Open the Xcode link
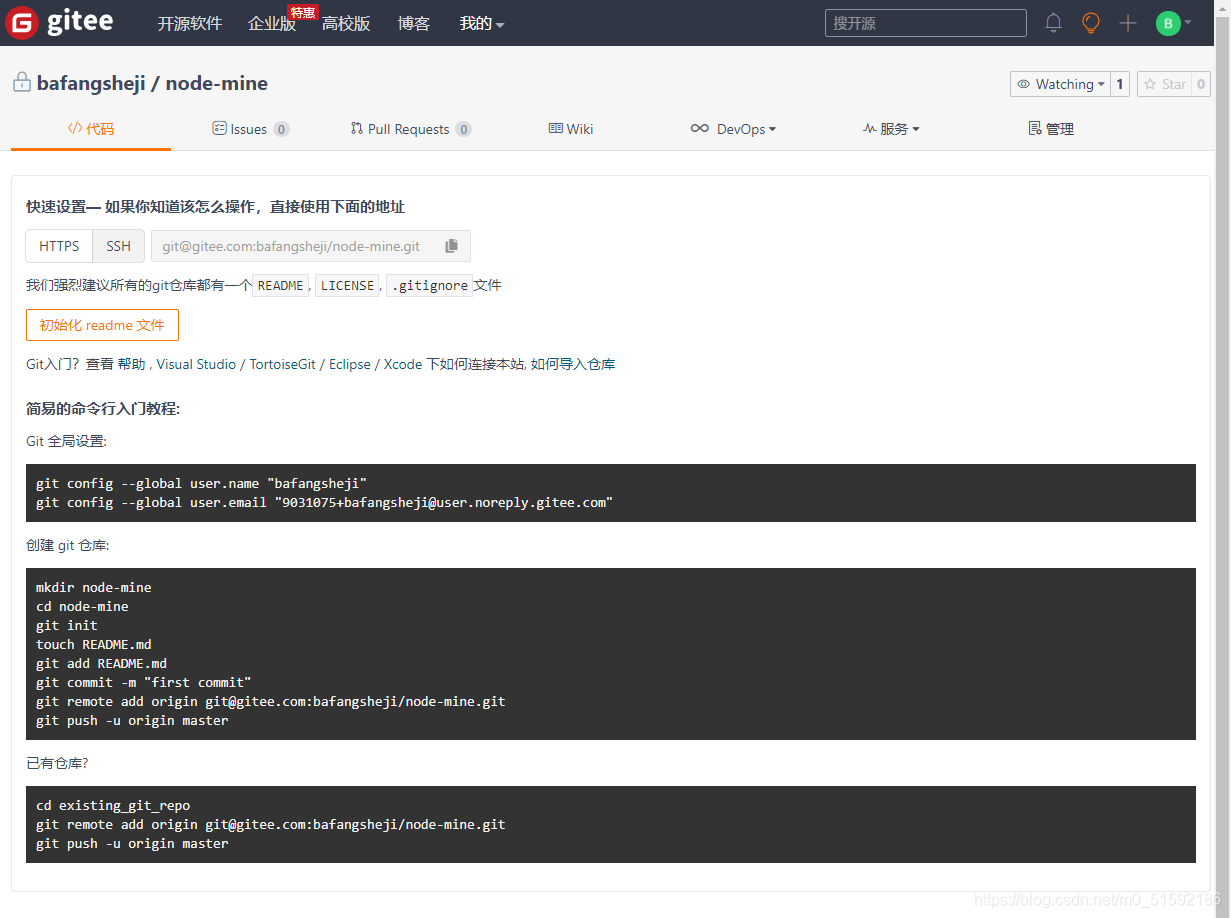Image resolution: width=1231 pixels, height=918 pixels. [x=403, y=364]
